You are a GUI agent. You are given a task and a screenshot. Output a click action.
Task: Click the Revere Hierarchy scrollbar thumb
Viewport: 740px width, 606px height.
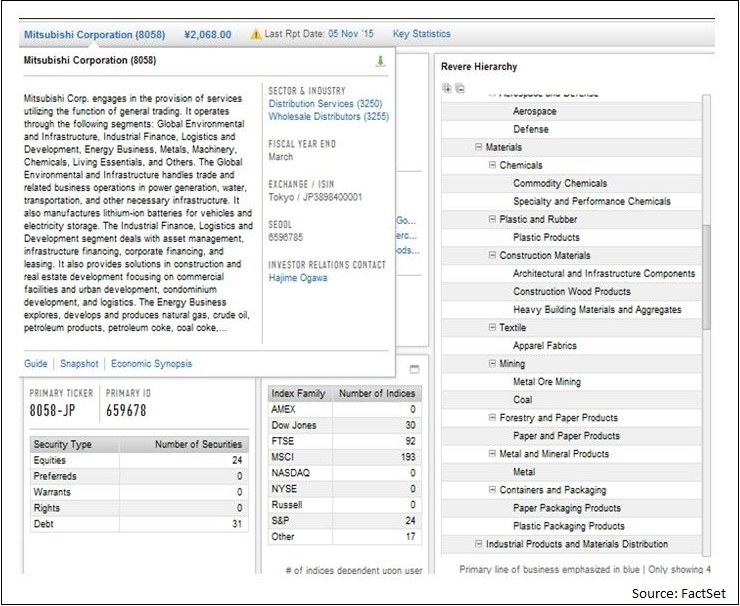pyautogui.click(x=706, y=277)
